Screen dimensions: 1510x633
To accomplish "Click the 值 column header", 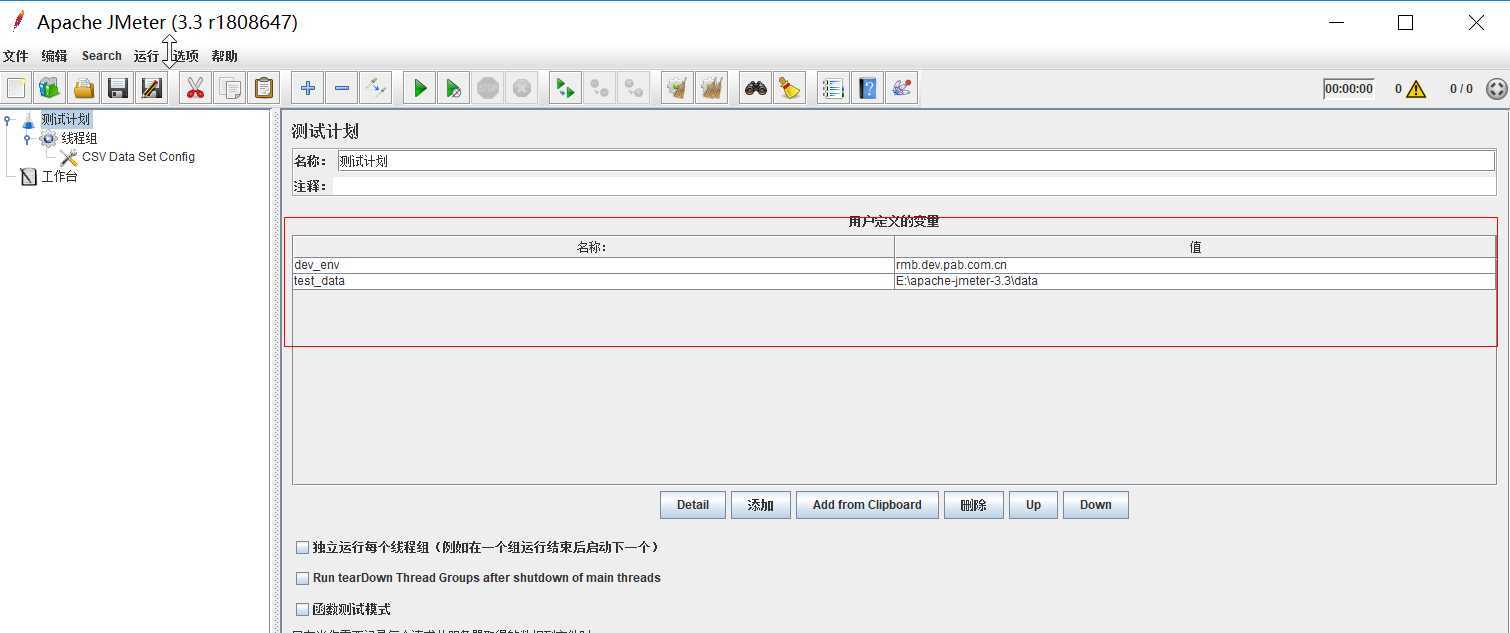I will coord(1195,247).
